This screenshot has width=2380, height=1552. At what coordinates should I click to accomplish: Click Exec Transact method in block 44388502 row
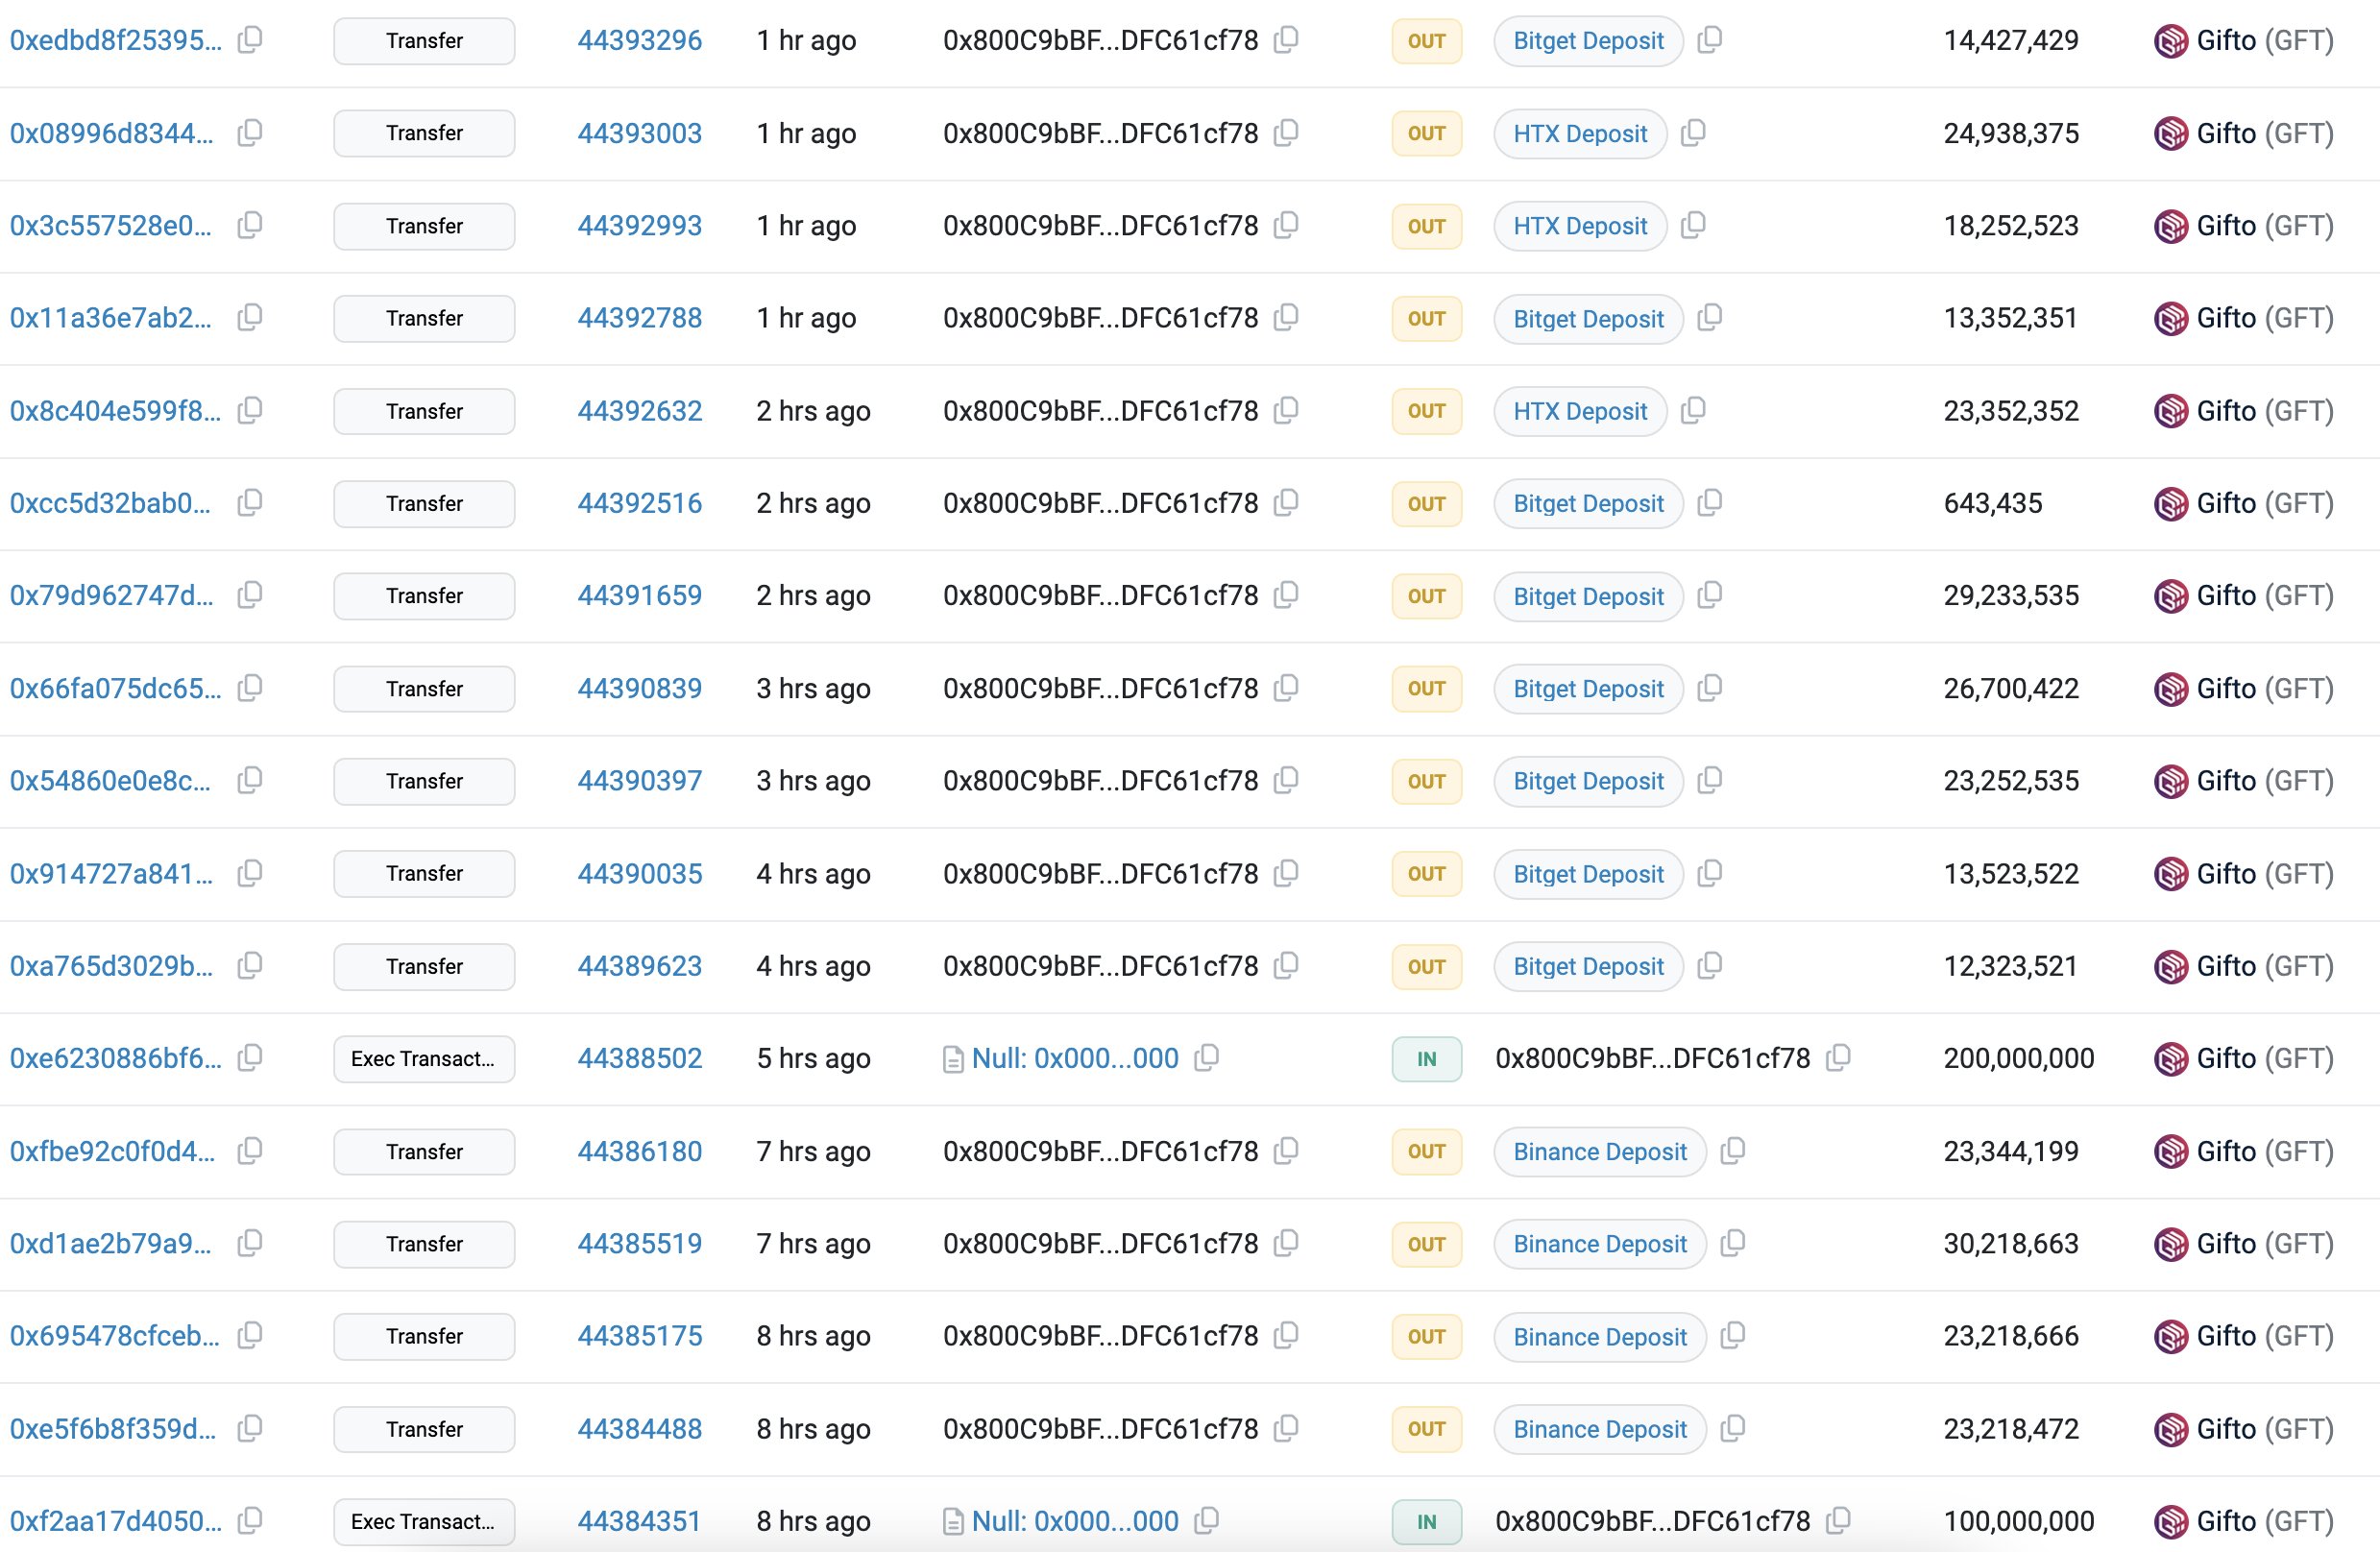click(424, 1059)
